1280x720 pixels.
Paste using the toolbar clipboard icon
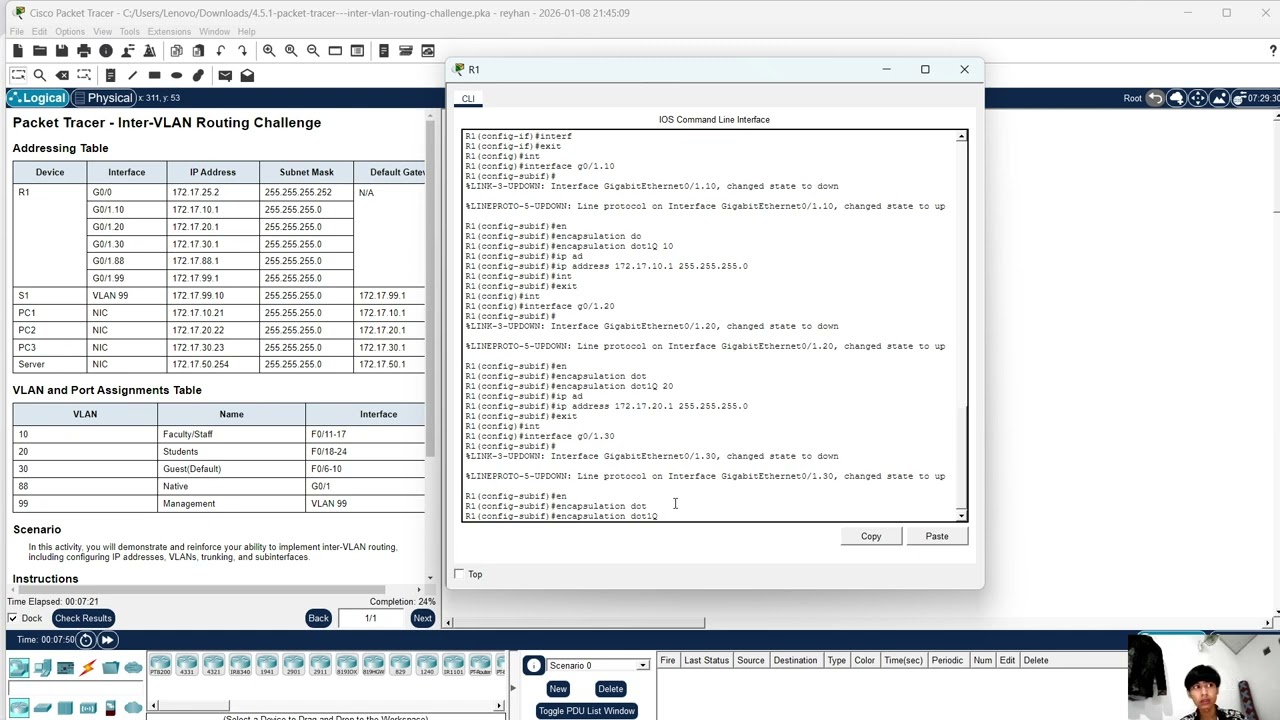point(198,51)
